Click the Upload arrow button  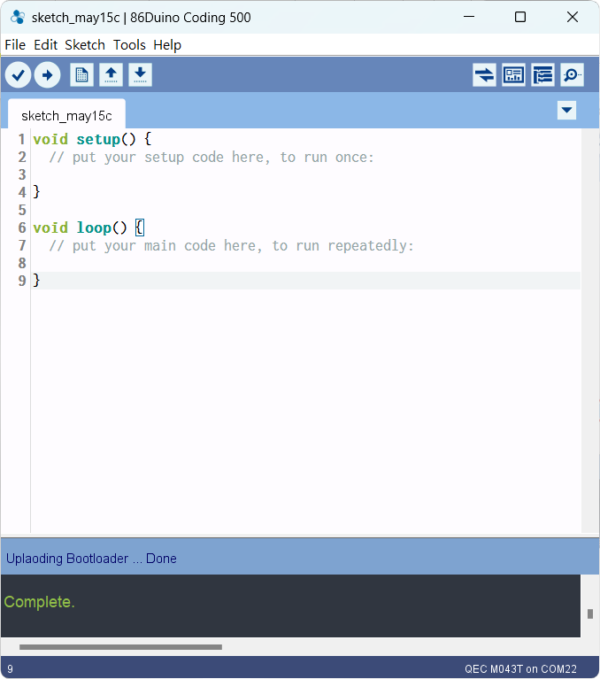[x=47, y=75]
